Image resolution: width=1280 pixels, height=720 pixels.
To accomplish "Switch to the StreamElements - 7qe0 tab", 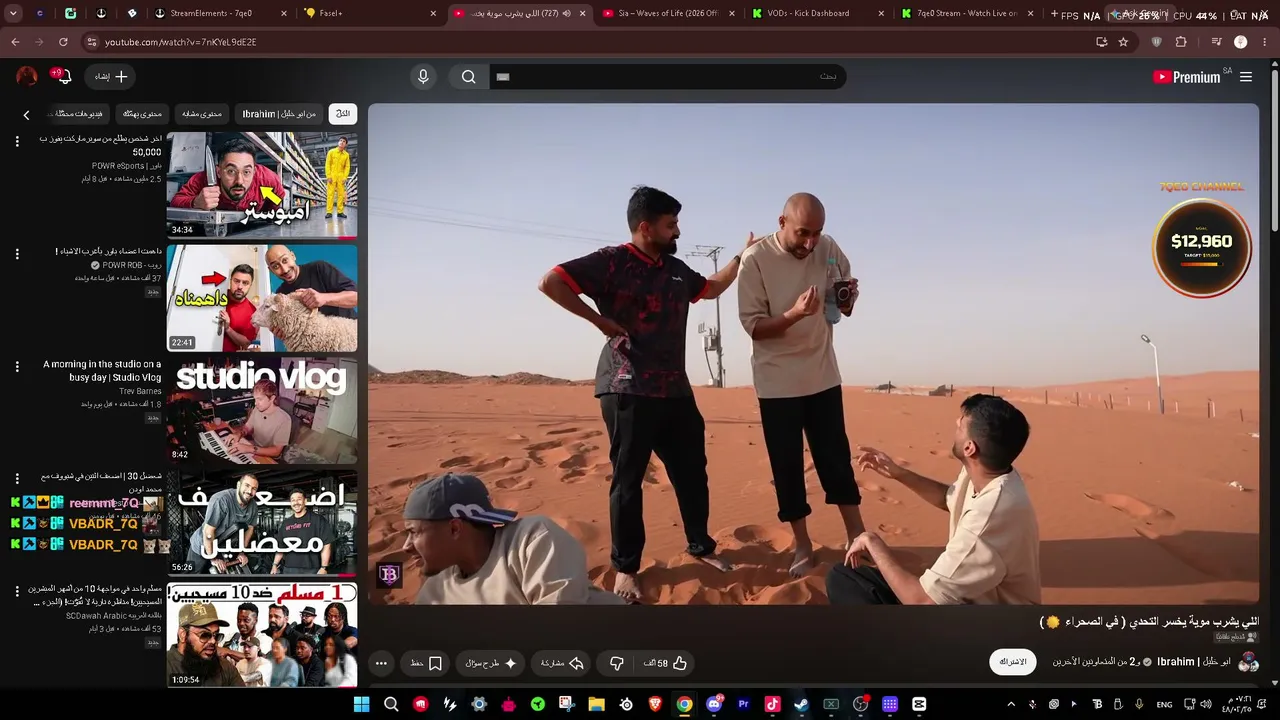I will 220,13.
